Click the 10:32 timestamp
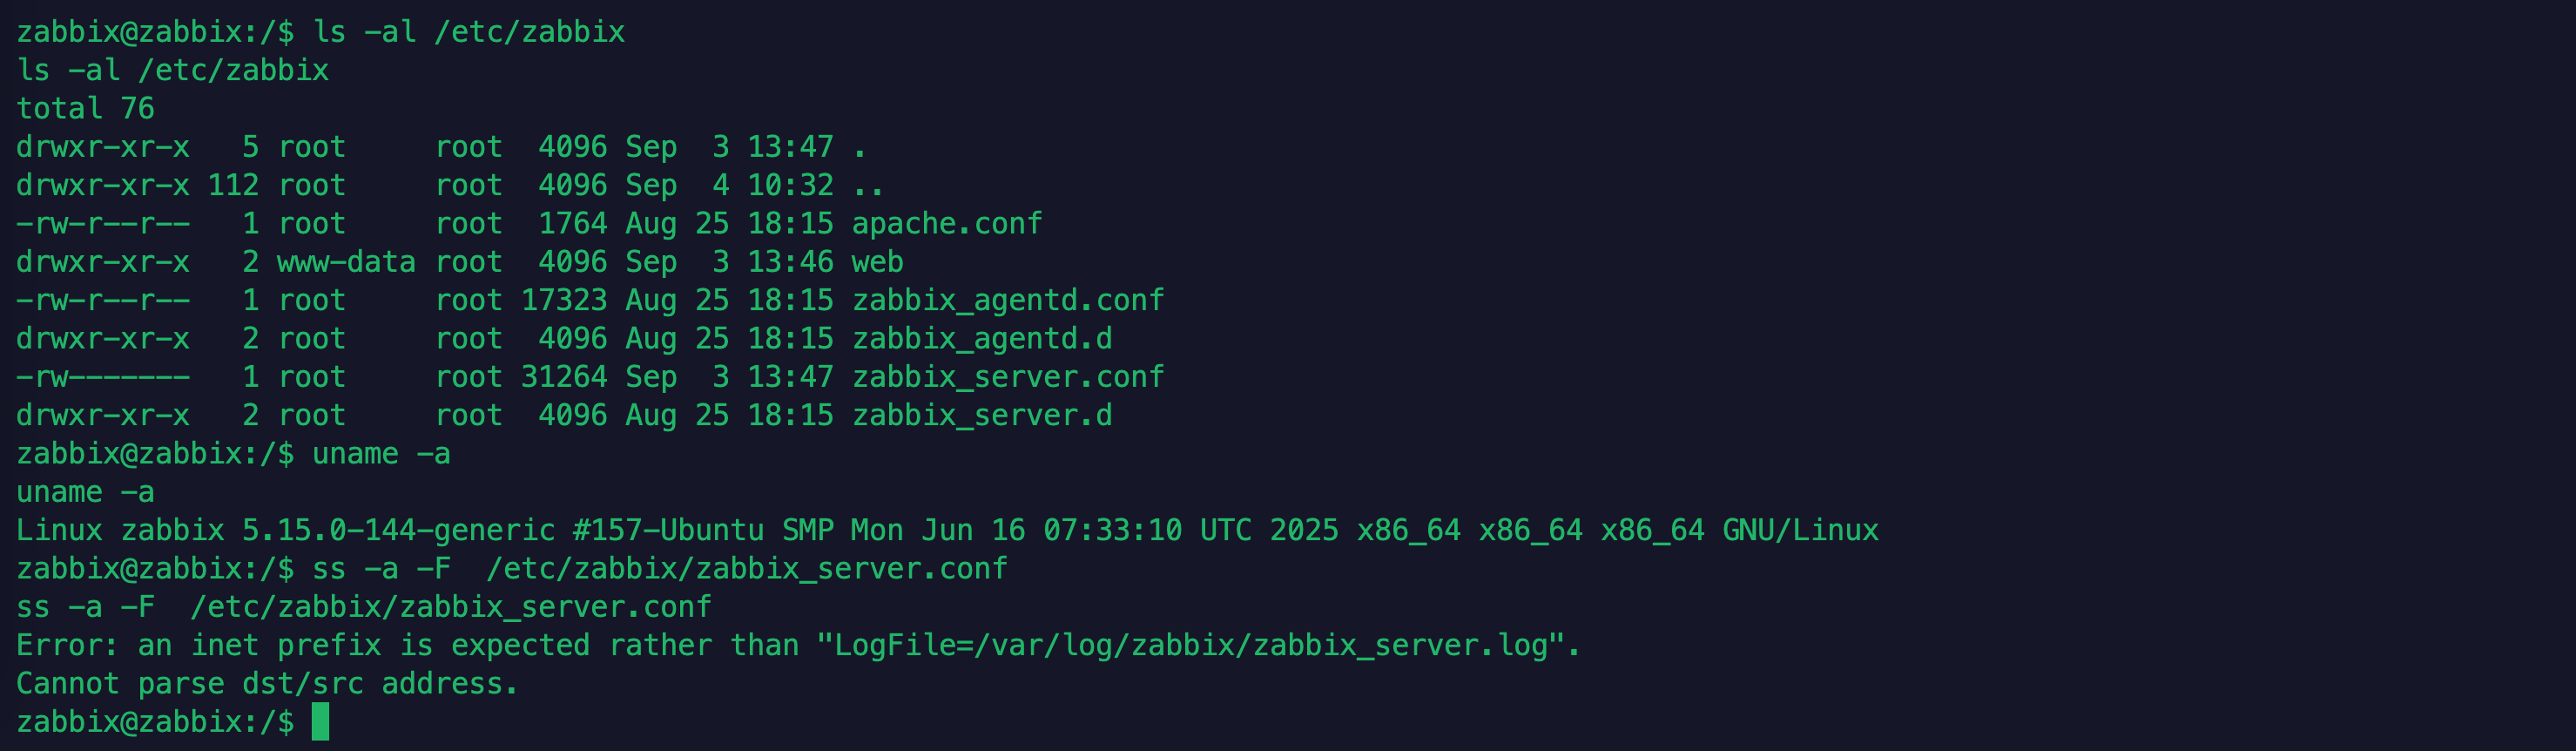This screenshot has width=2576, height=751. [790, 185]
